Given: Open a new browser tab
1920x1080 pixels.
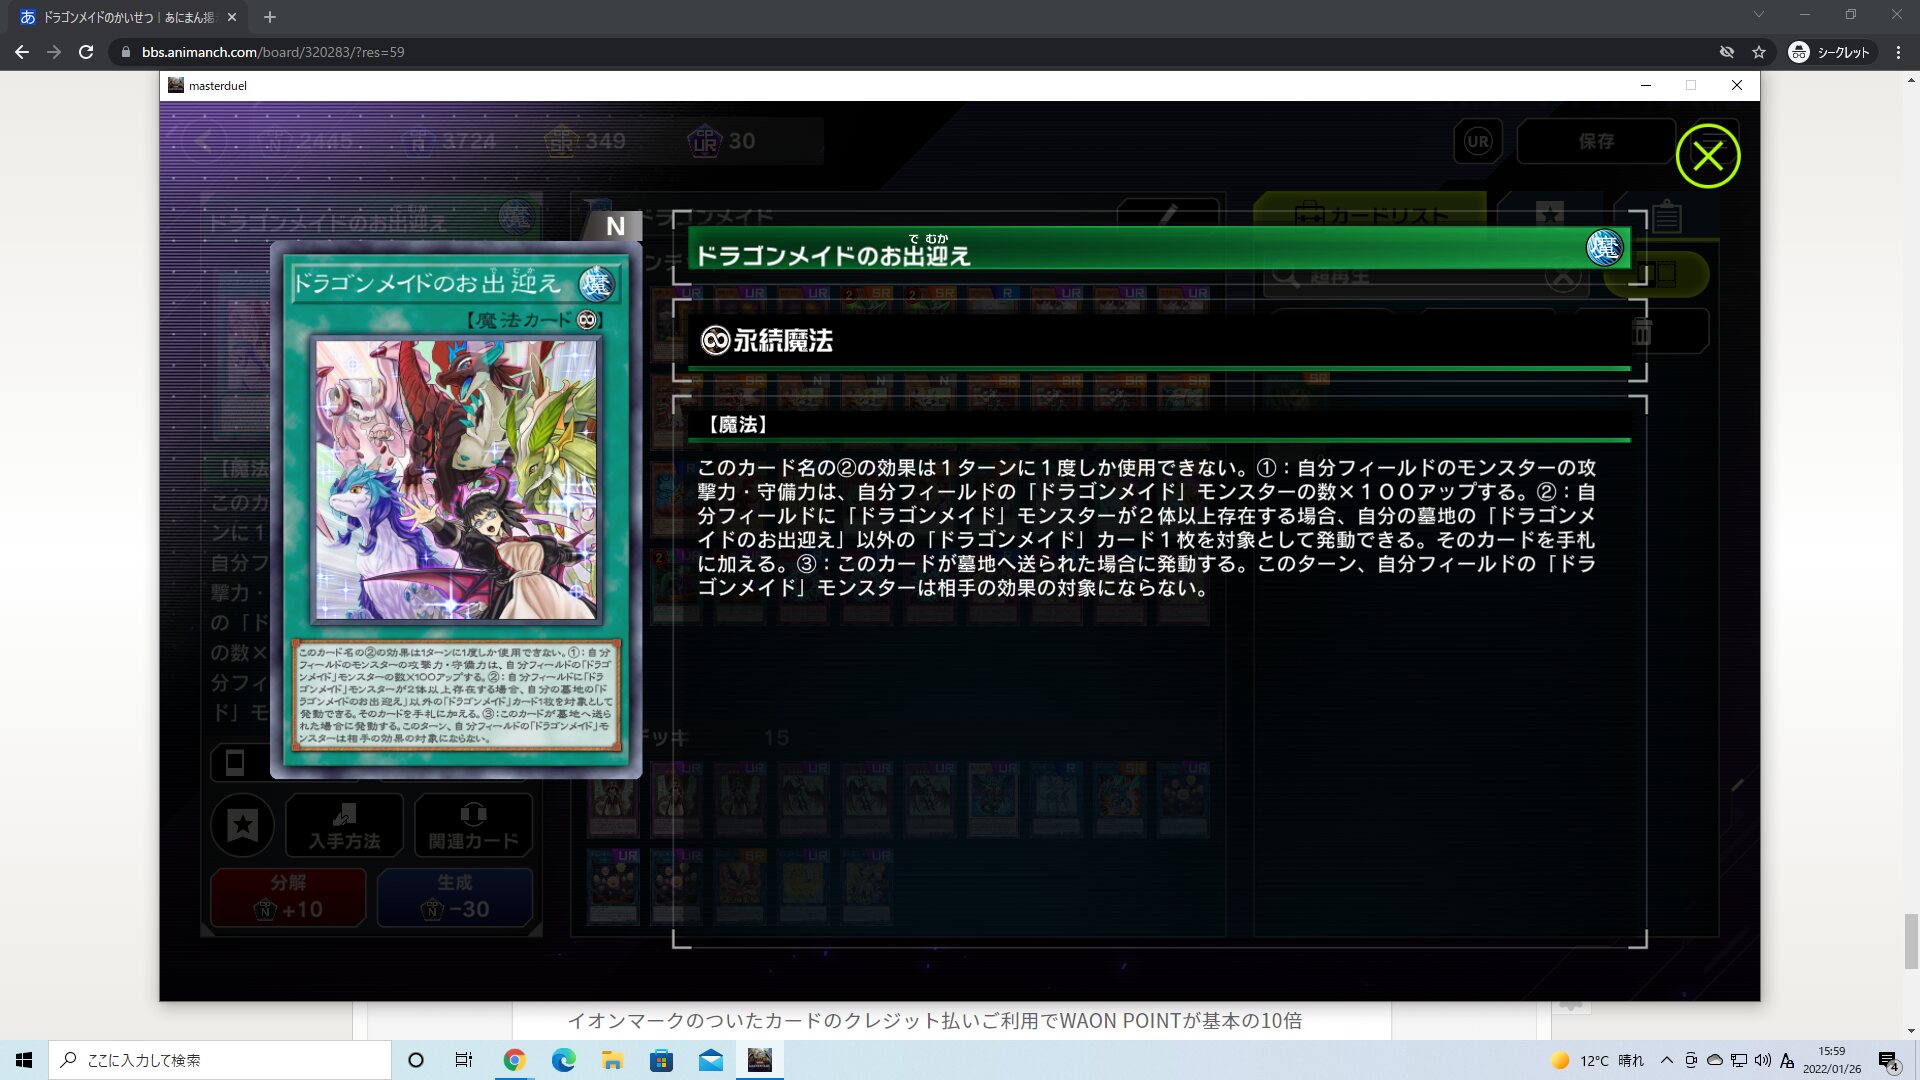Looking at the screenshot, I should (x=269, y=17).
